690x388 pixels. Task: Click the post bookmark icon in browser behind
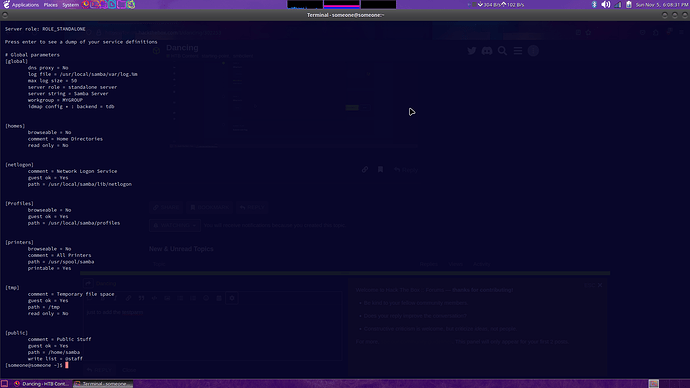tap(380, 169)
